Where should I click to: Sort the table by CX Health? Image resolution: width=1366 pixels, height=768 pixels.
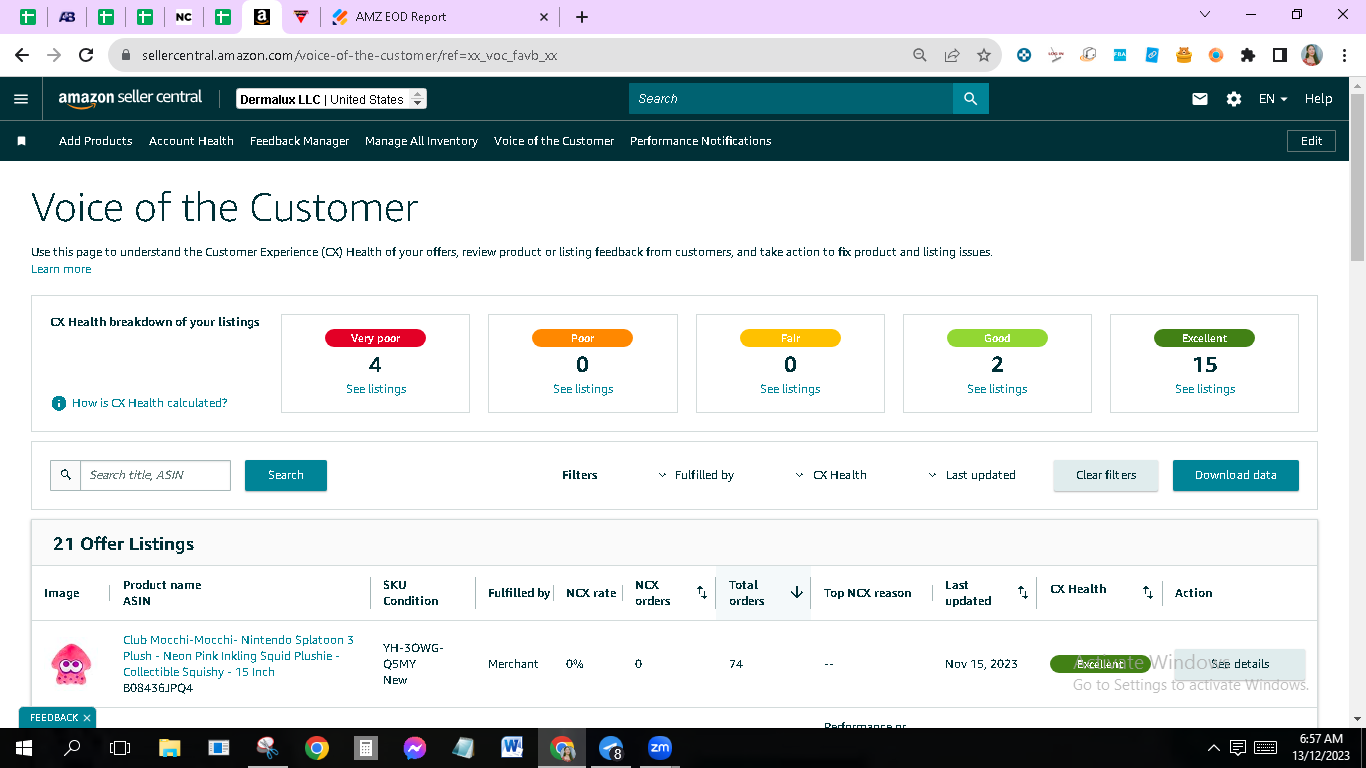click(x=1148, y=593)
